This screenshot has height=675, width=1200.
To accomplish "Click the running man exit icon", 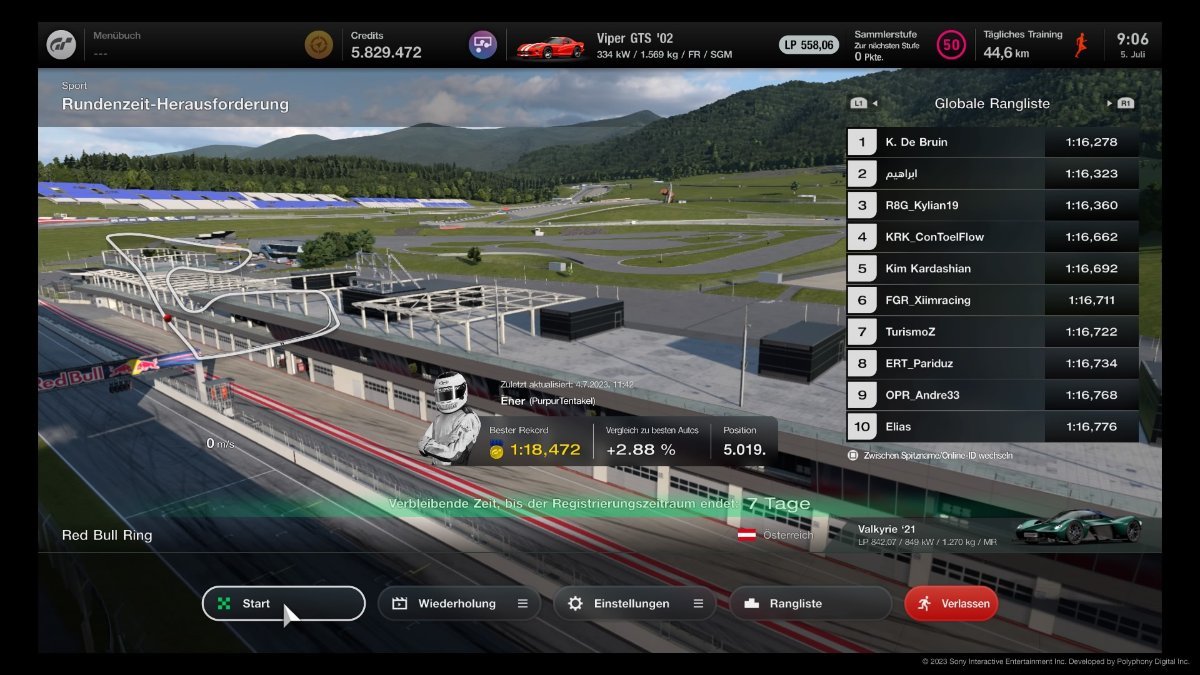I will point(924,604).
